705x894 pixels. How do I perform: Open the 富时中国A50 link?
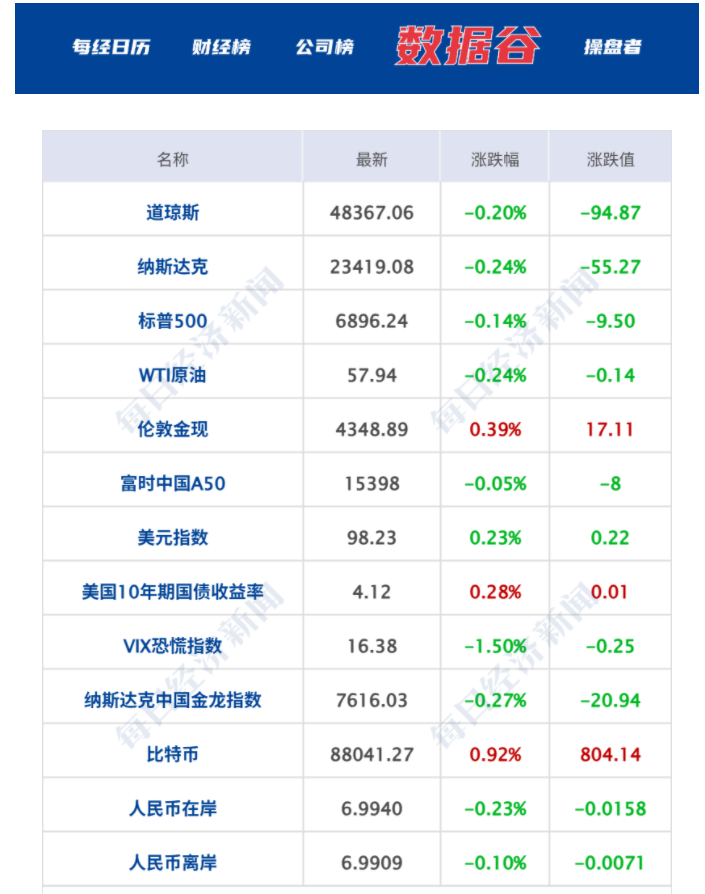(172, 483)
